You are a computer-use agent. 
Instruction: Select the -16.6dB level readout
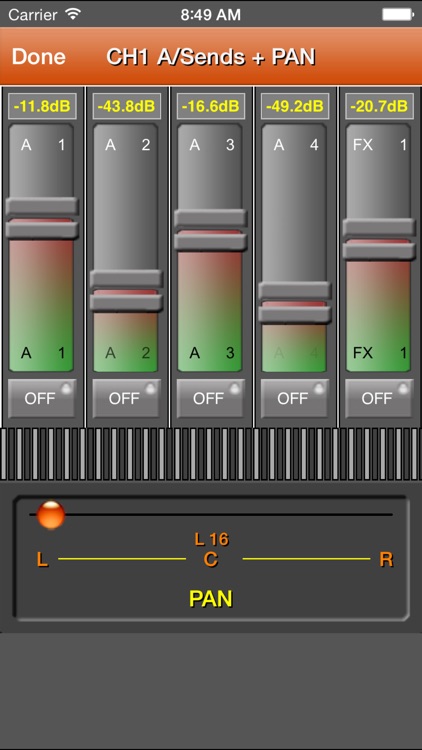(211, 106)
